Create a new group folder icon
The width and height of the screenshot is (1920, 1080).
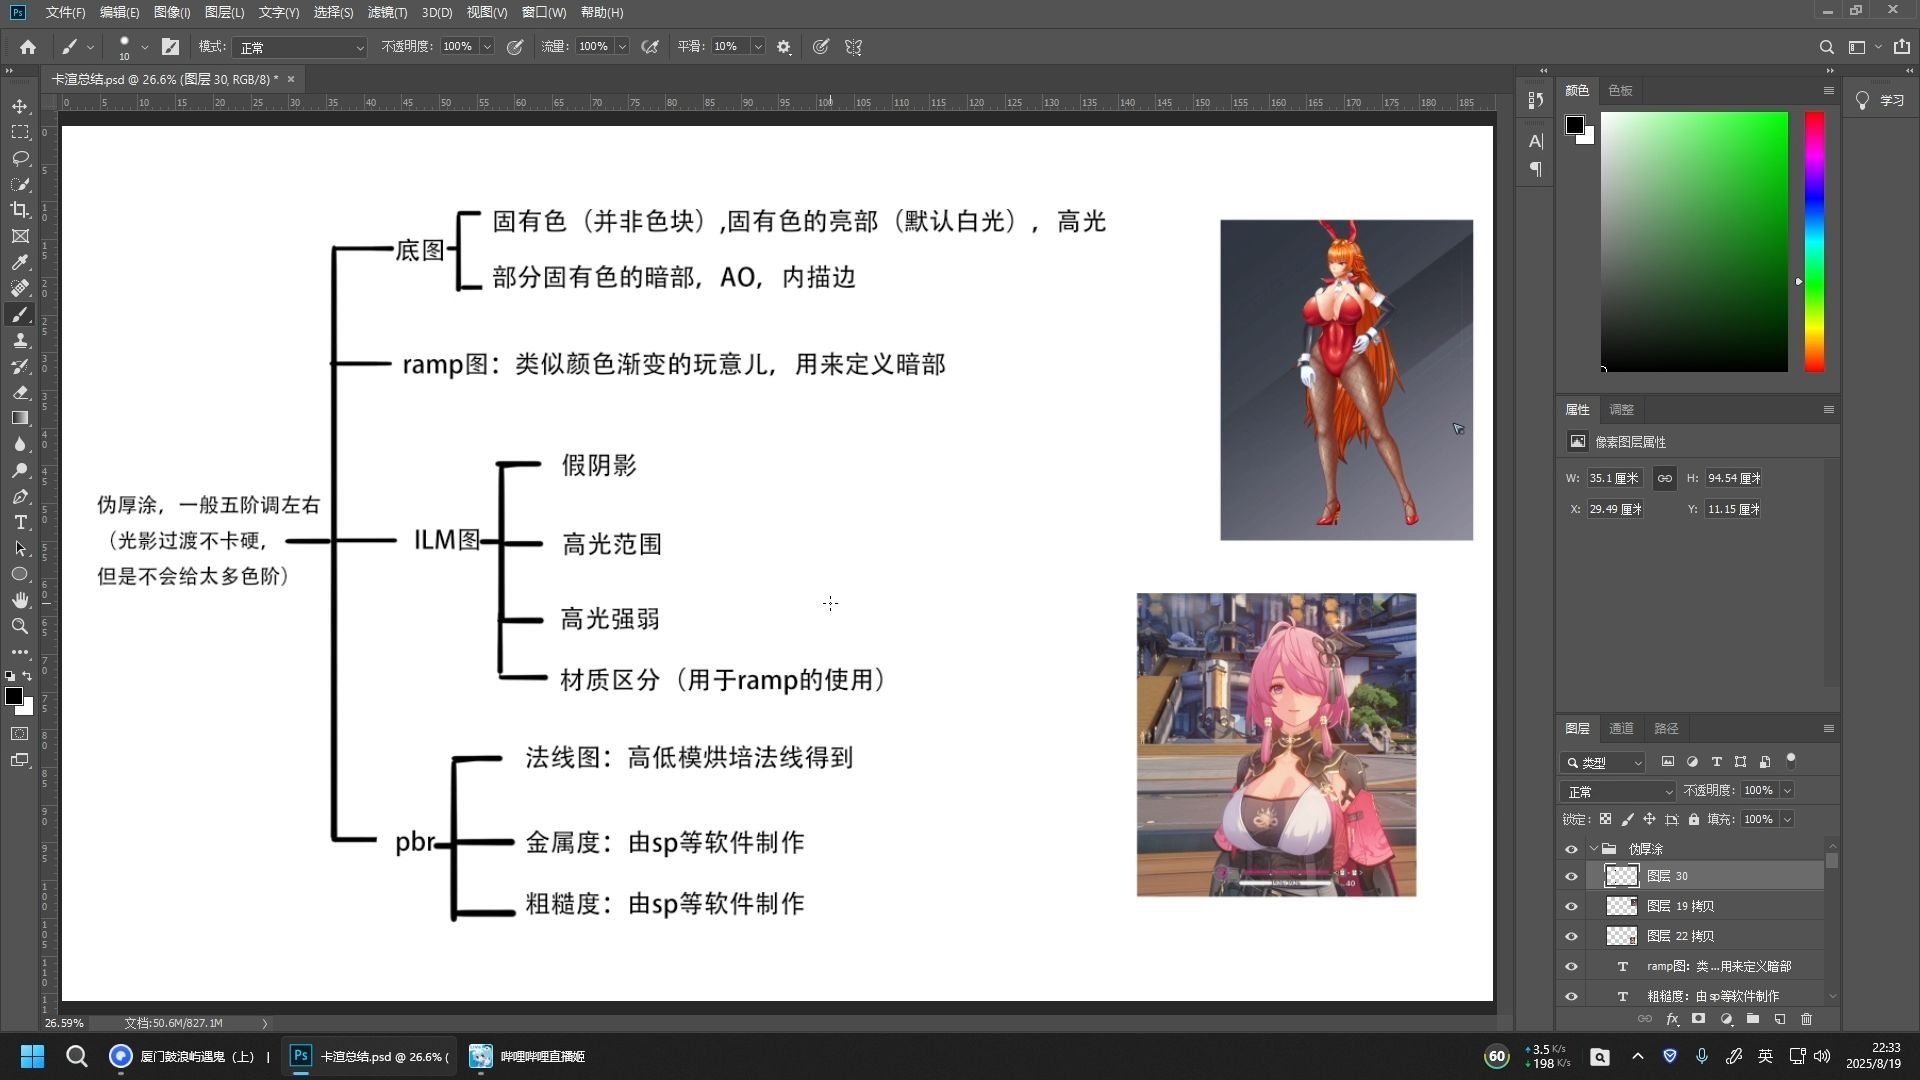coord(1753,1019)
